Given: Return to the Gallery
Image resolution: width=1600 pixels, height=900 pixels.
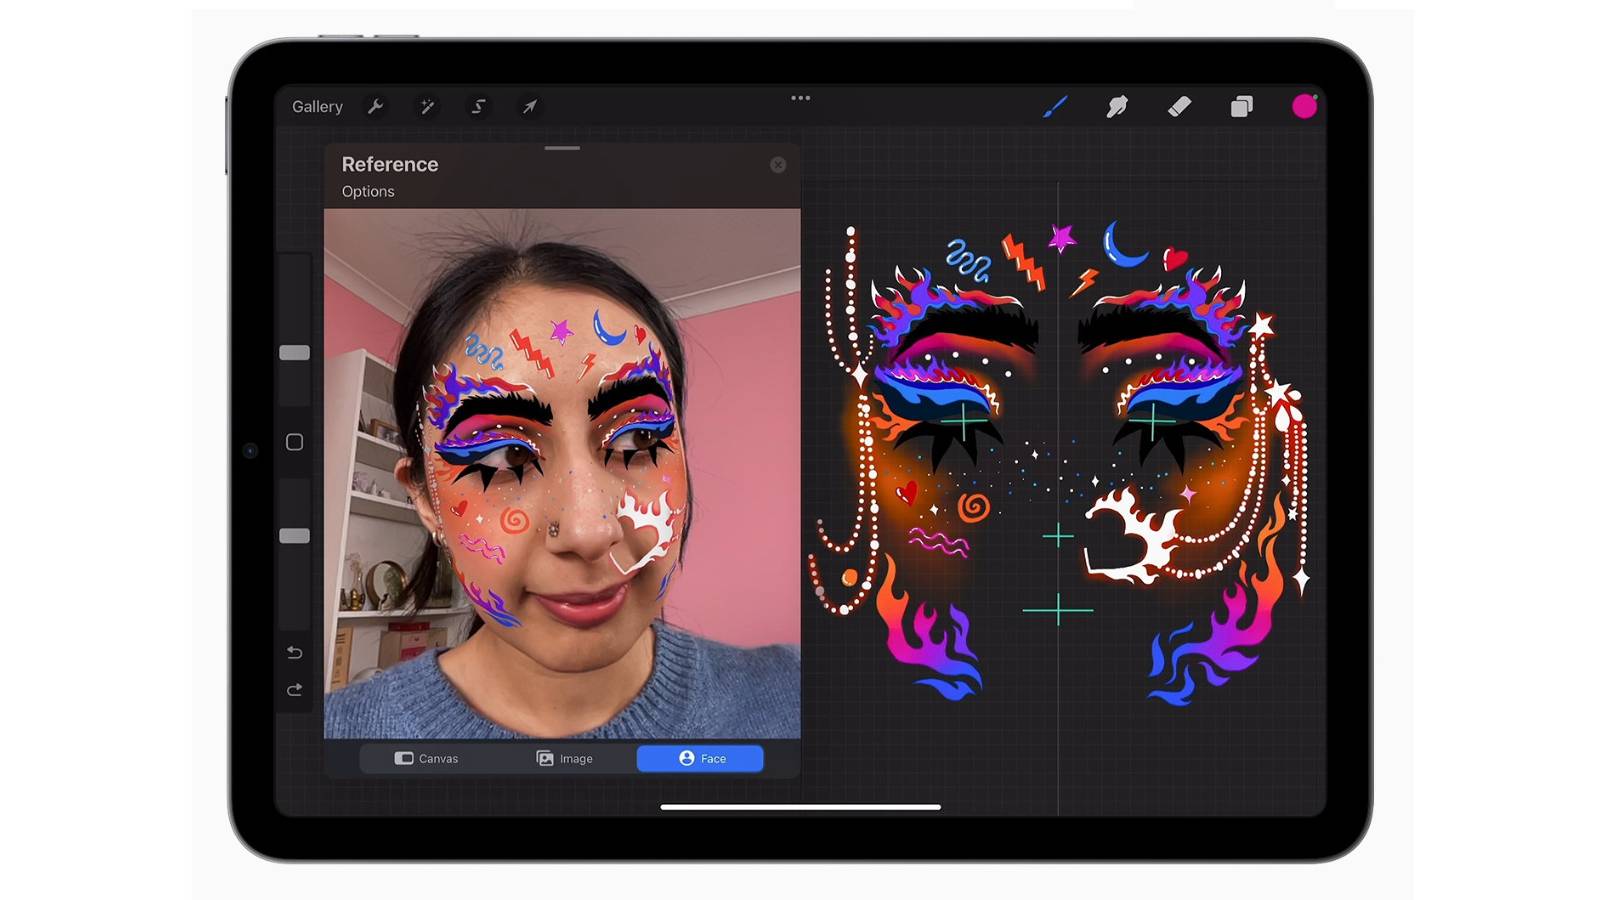Looking at the screenshot, I should 316,106.
